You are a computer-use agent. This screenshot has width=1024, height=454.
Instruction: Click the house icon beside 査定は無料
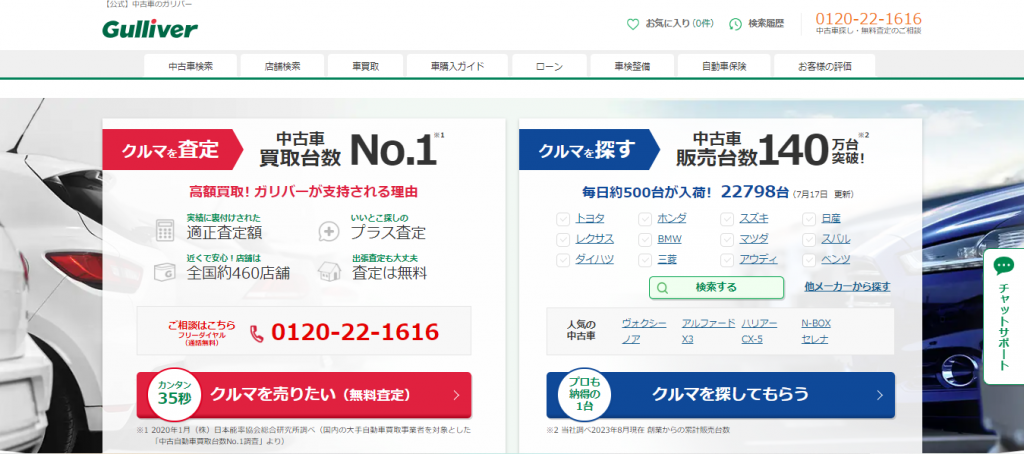point(328,271)
